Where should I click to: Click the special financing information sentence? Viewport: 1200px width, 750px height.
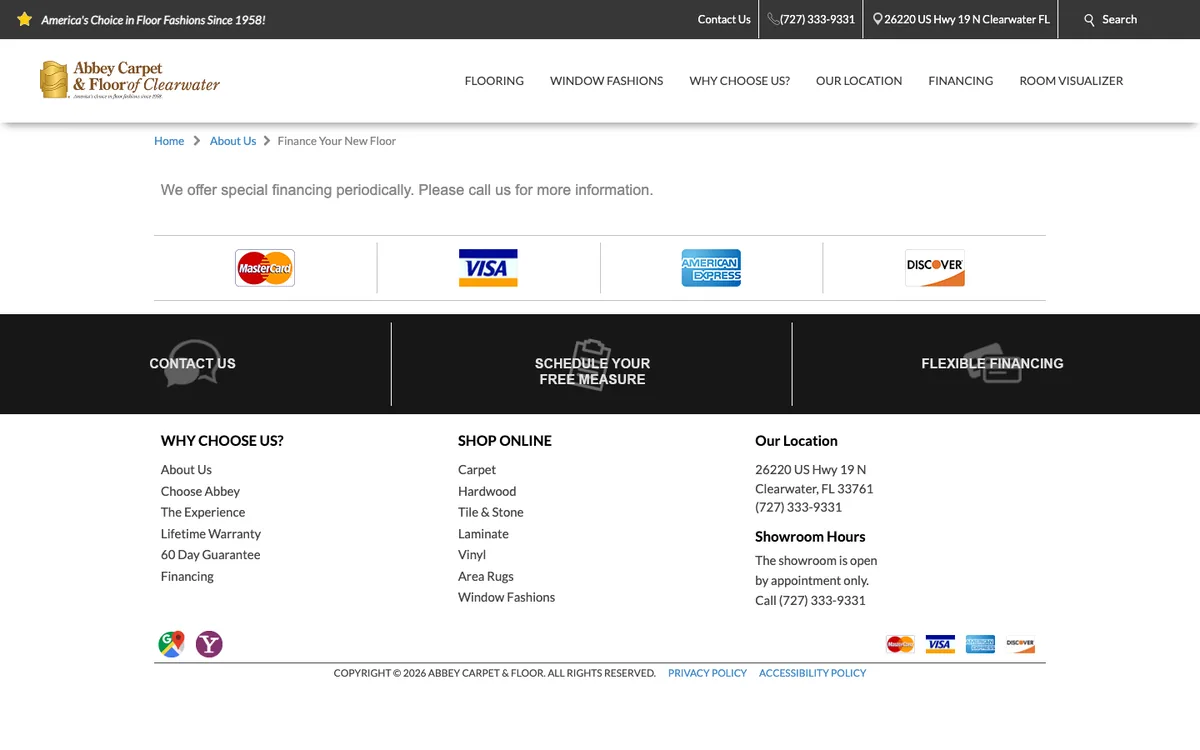[x=407, y=190]
